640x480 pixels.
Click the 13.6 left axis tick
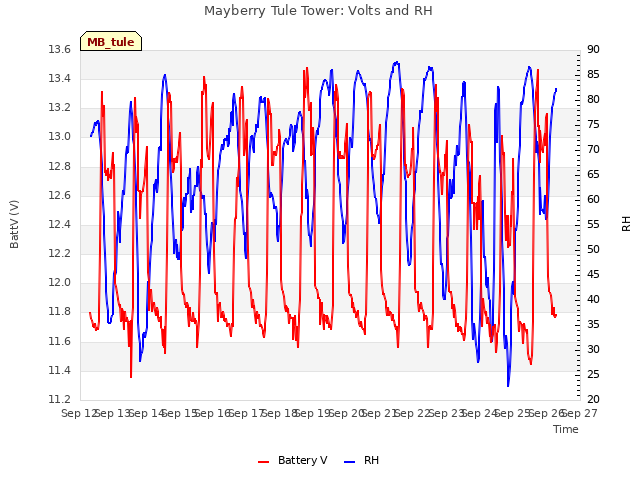point(60,49)
